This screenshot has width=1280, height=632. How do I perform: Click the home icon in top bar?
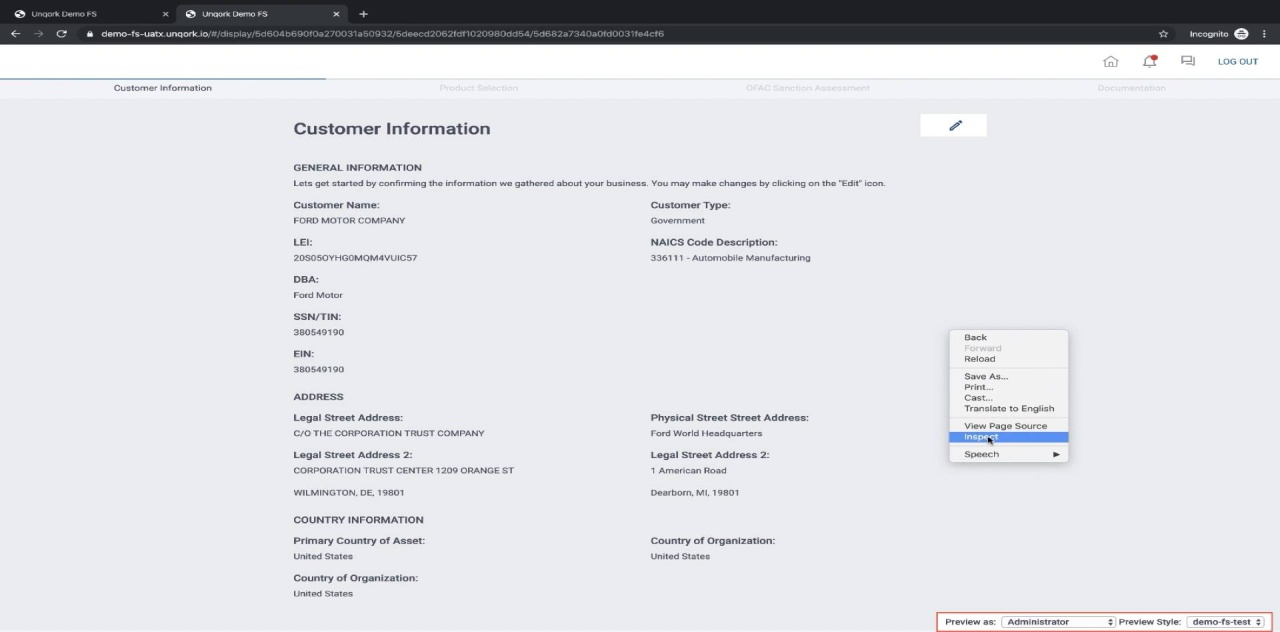click(x=1110, y=62)
